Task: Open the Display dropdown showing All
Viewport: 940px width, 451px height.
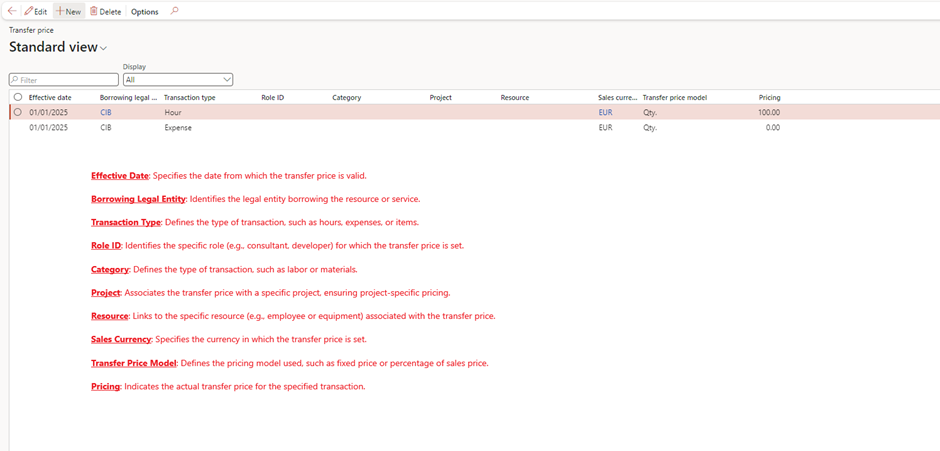Action: coord(177,79)
